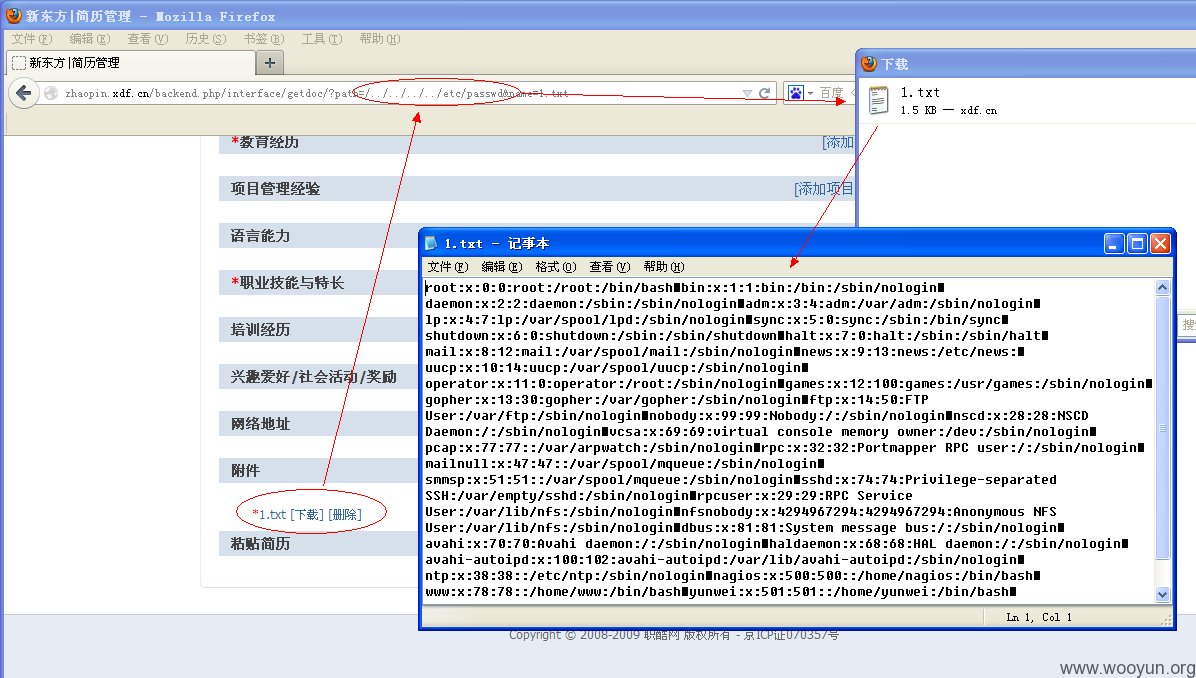Click the site identity icon in address bar
This screenshot has width=1196, height=678.
51,93
